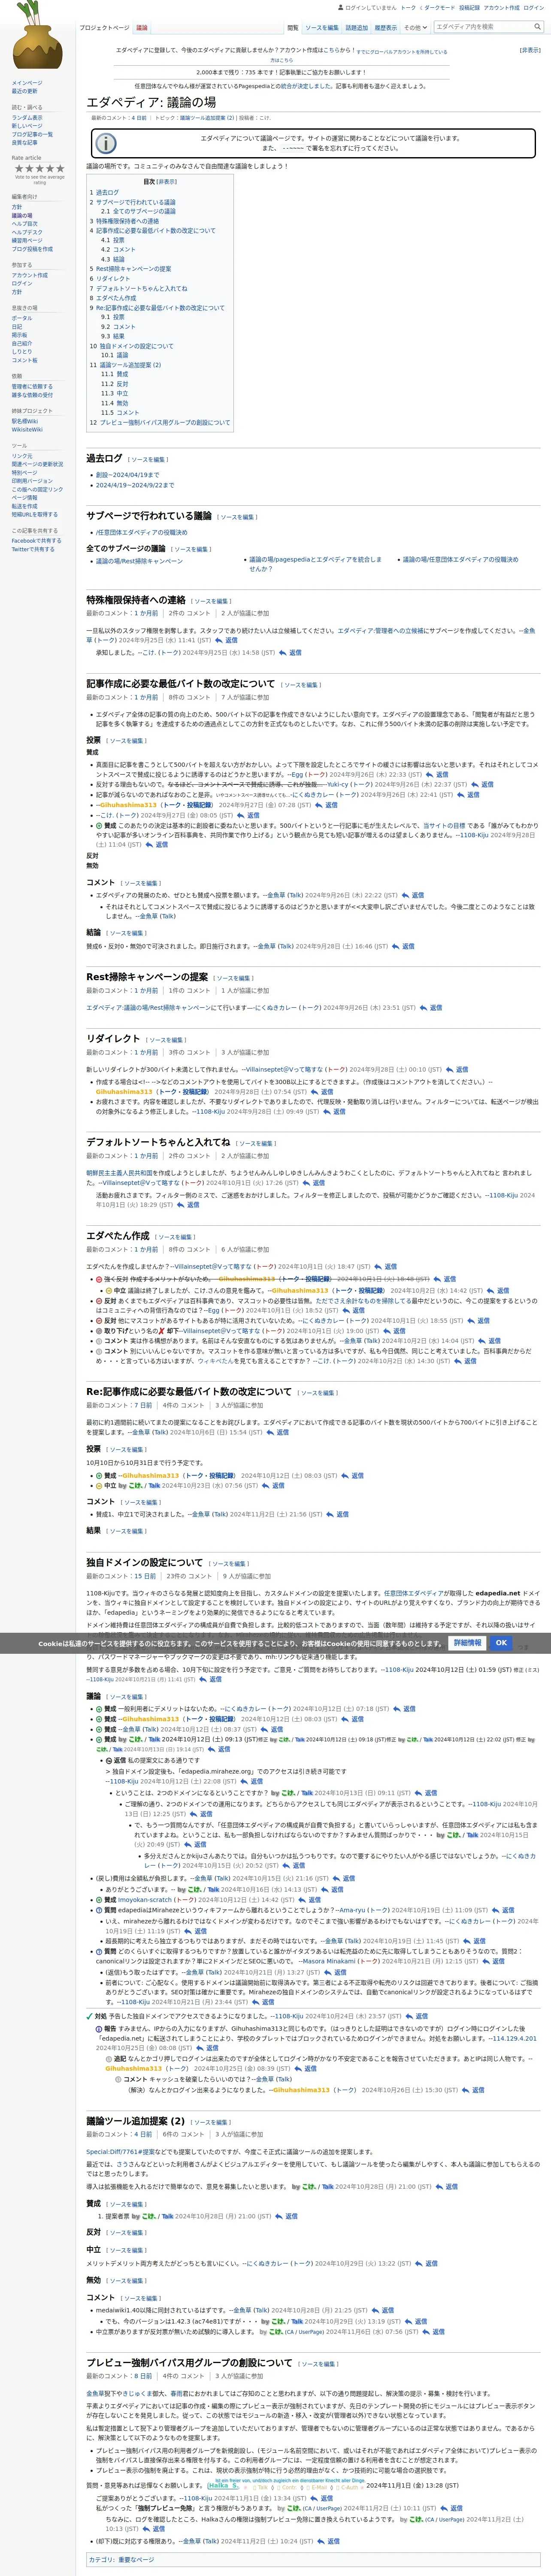Screen dimensions: 551x2576
Task: Open 投稿記録 in the top bar
Action: pos(470,8)
